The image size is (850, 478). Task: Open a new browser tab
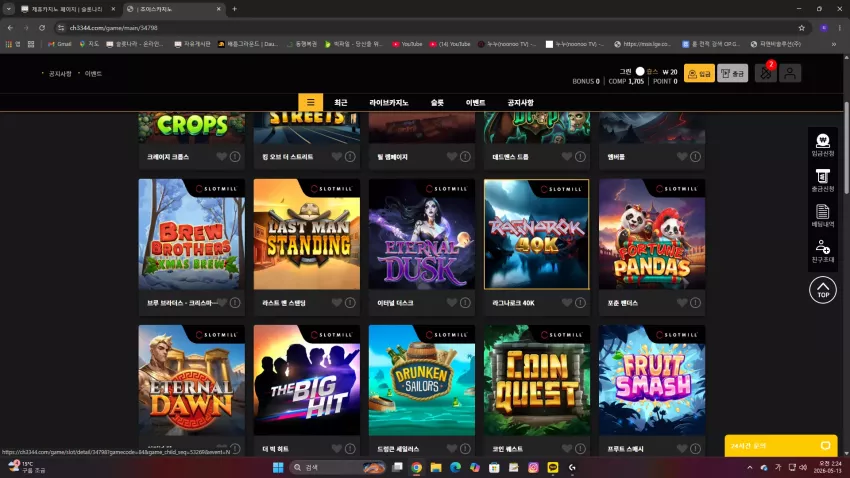pyautogui.click(x=234, y=9)
